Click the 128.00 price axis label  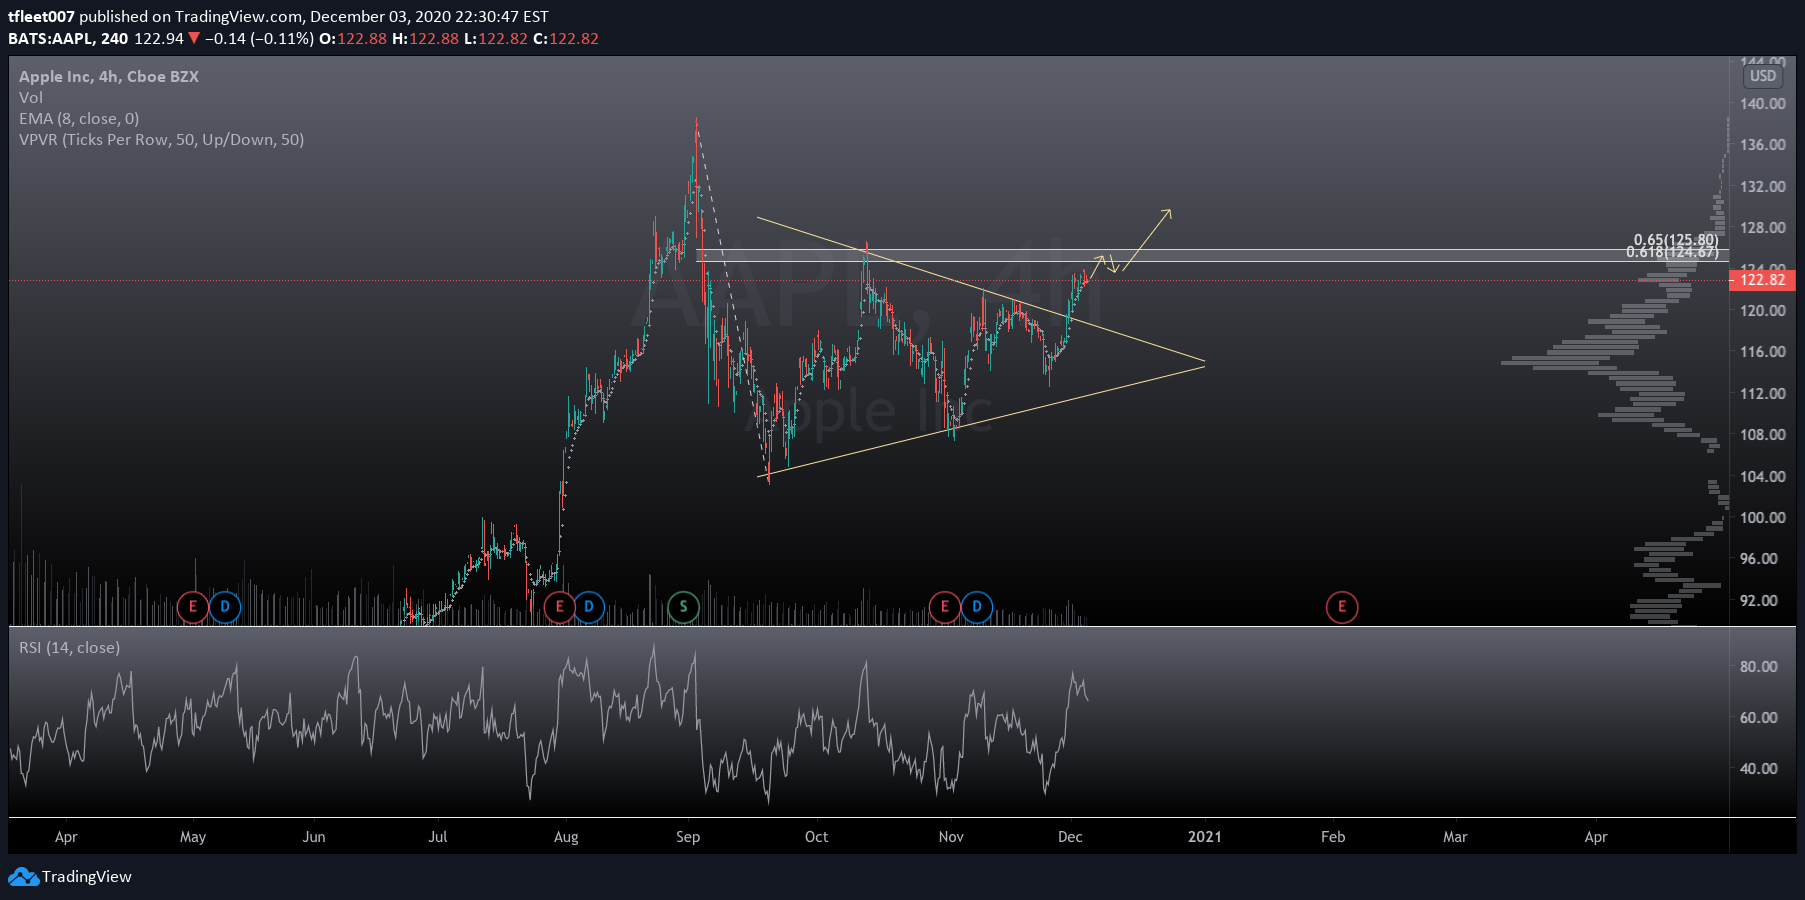[1763, 227]
